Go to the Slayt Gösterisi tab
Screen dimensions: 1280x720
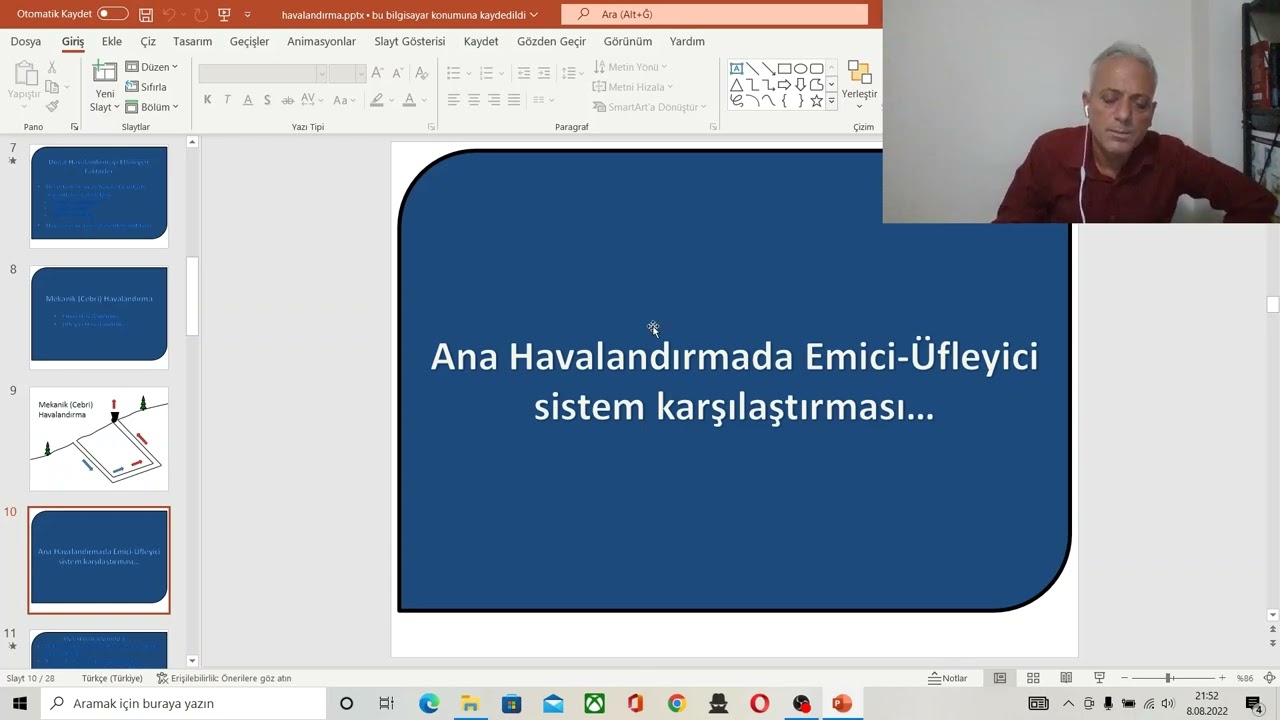(409, 41)
